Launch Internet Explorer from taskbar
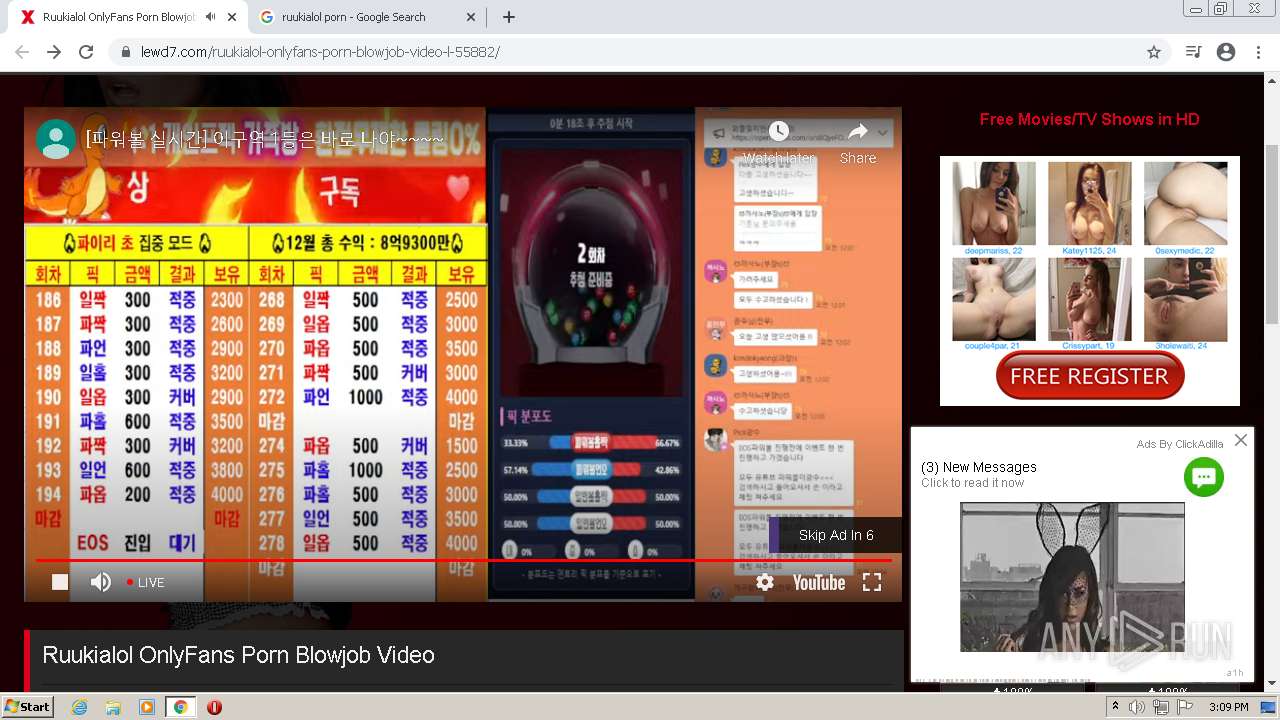Viewport: 1280px width, 720px height. (80, 707)
